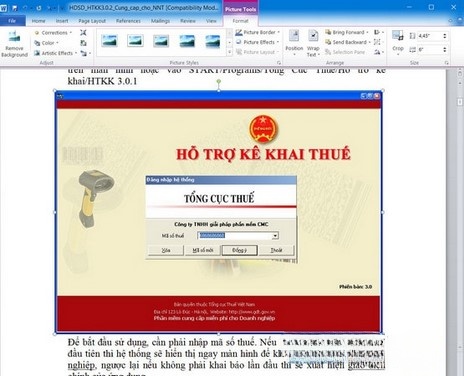Switch to the References tab
Image resolution: width=464 pixels, height=376 pixels.
tap(128, 21)
